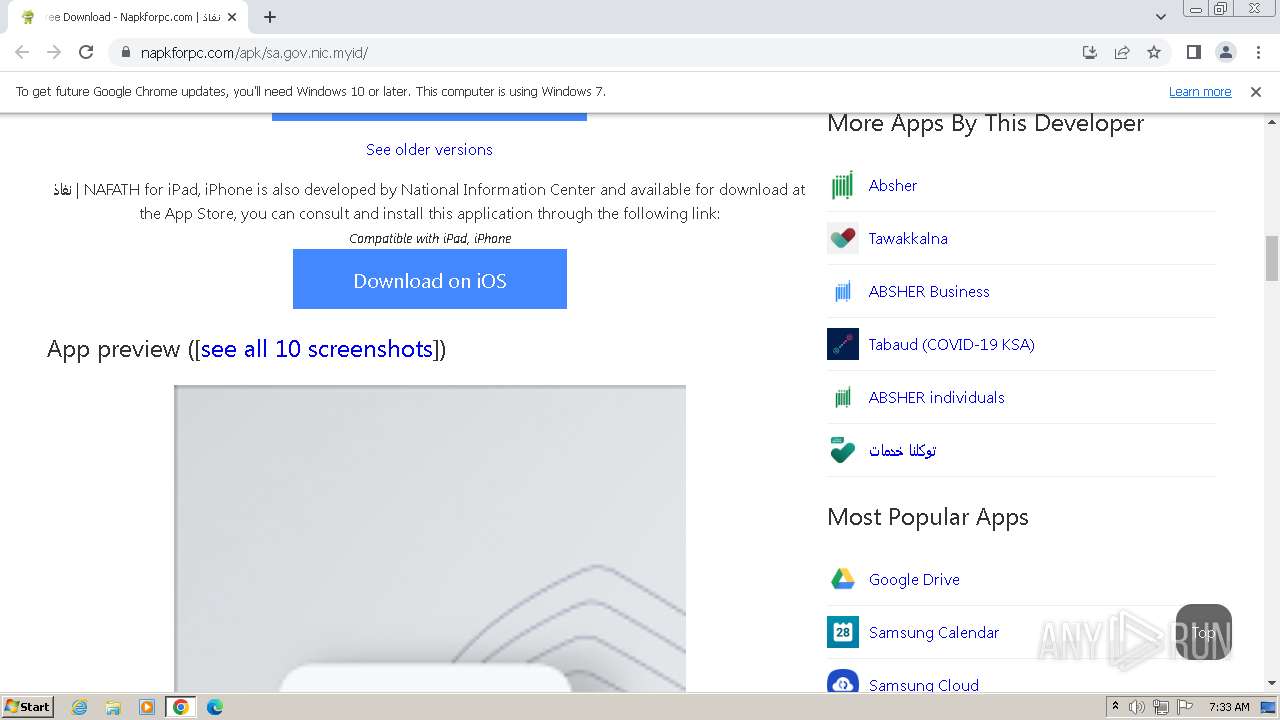Click the share page icon
Screen dimensions: 1280x720
(1122, 52)
